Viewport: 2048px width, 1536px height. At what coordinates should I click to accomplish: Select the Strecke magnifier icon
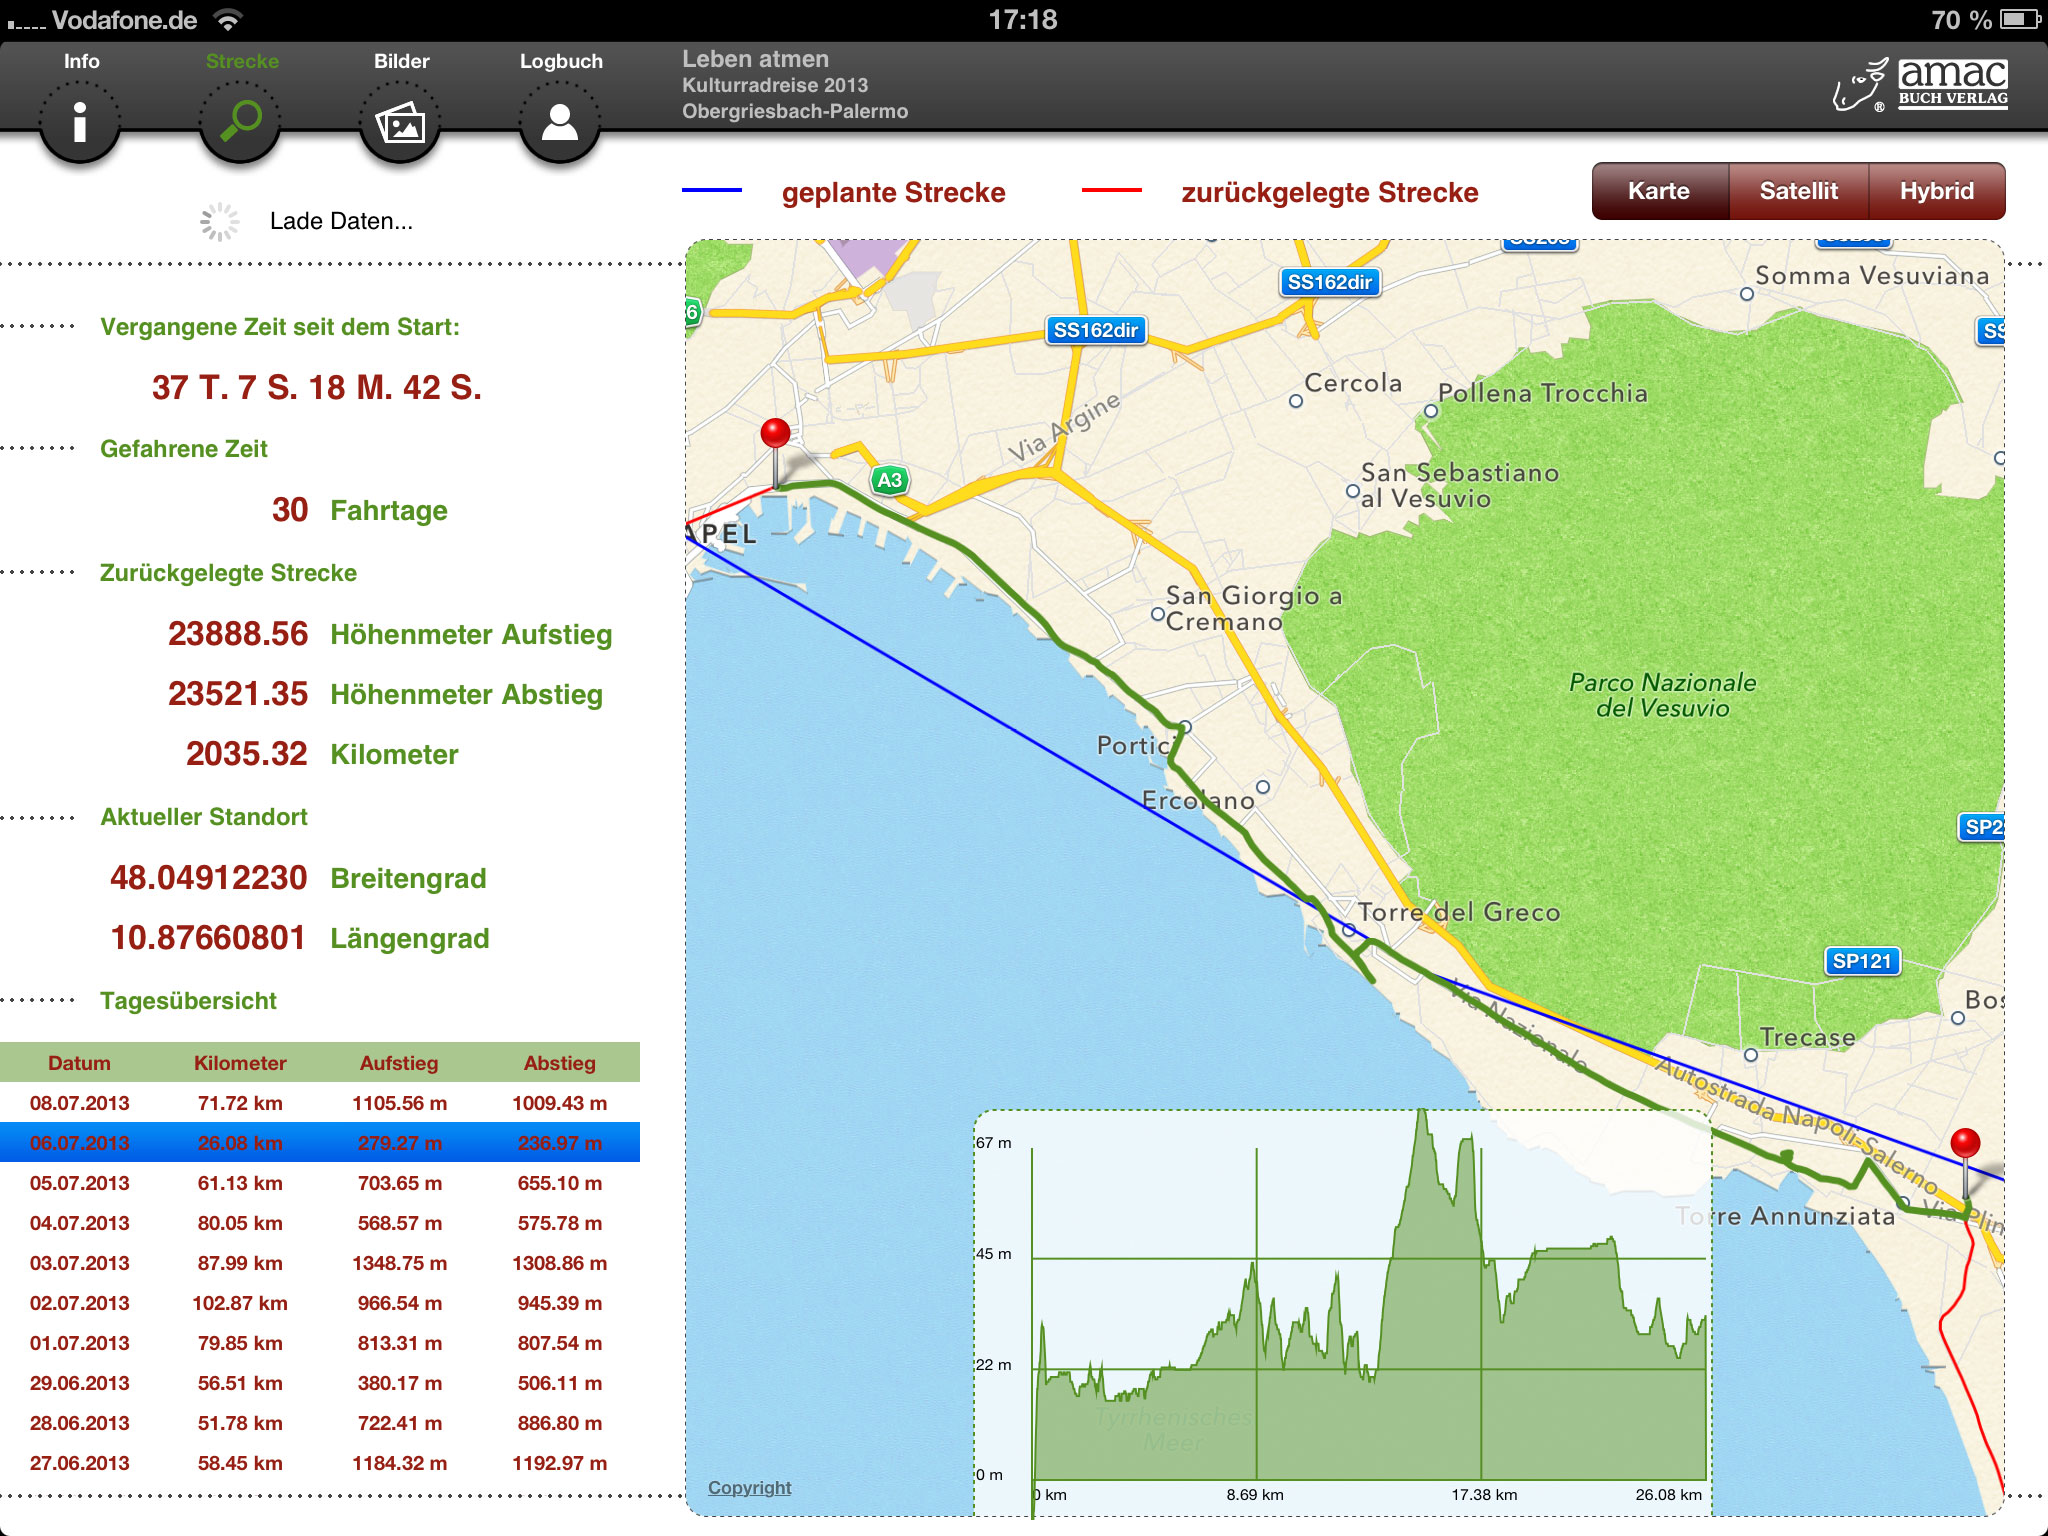(240, 122)
